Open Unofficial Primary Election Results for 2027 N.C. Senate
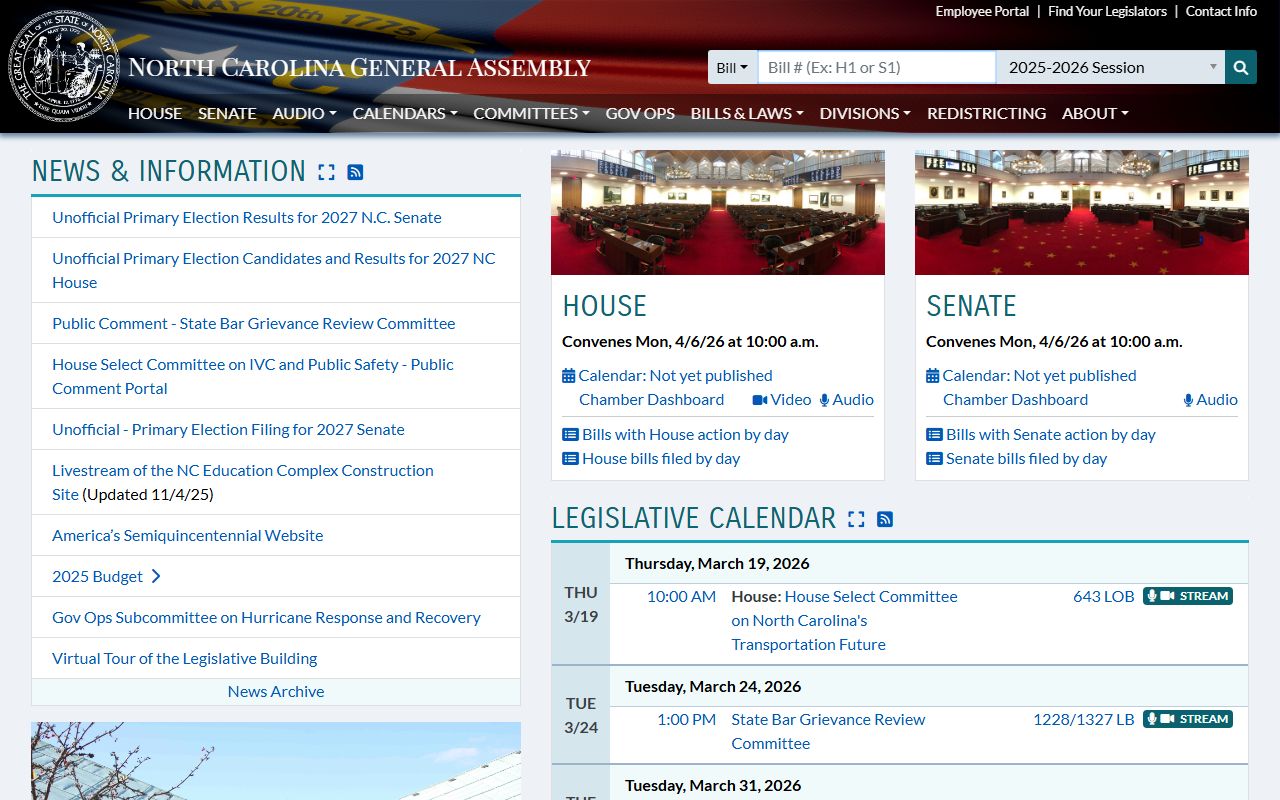The height and width of the screenshot is (800, 1280). [247, 217]
